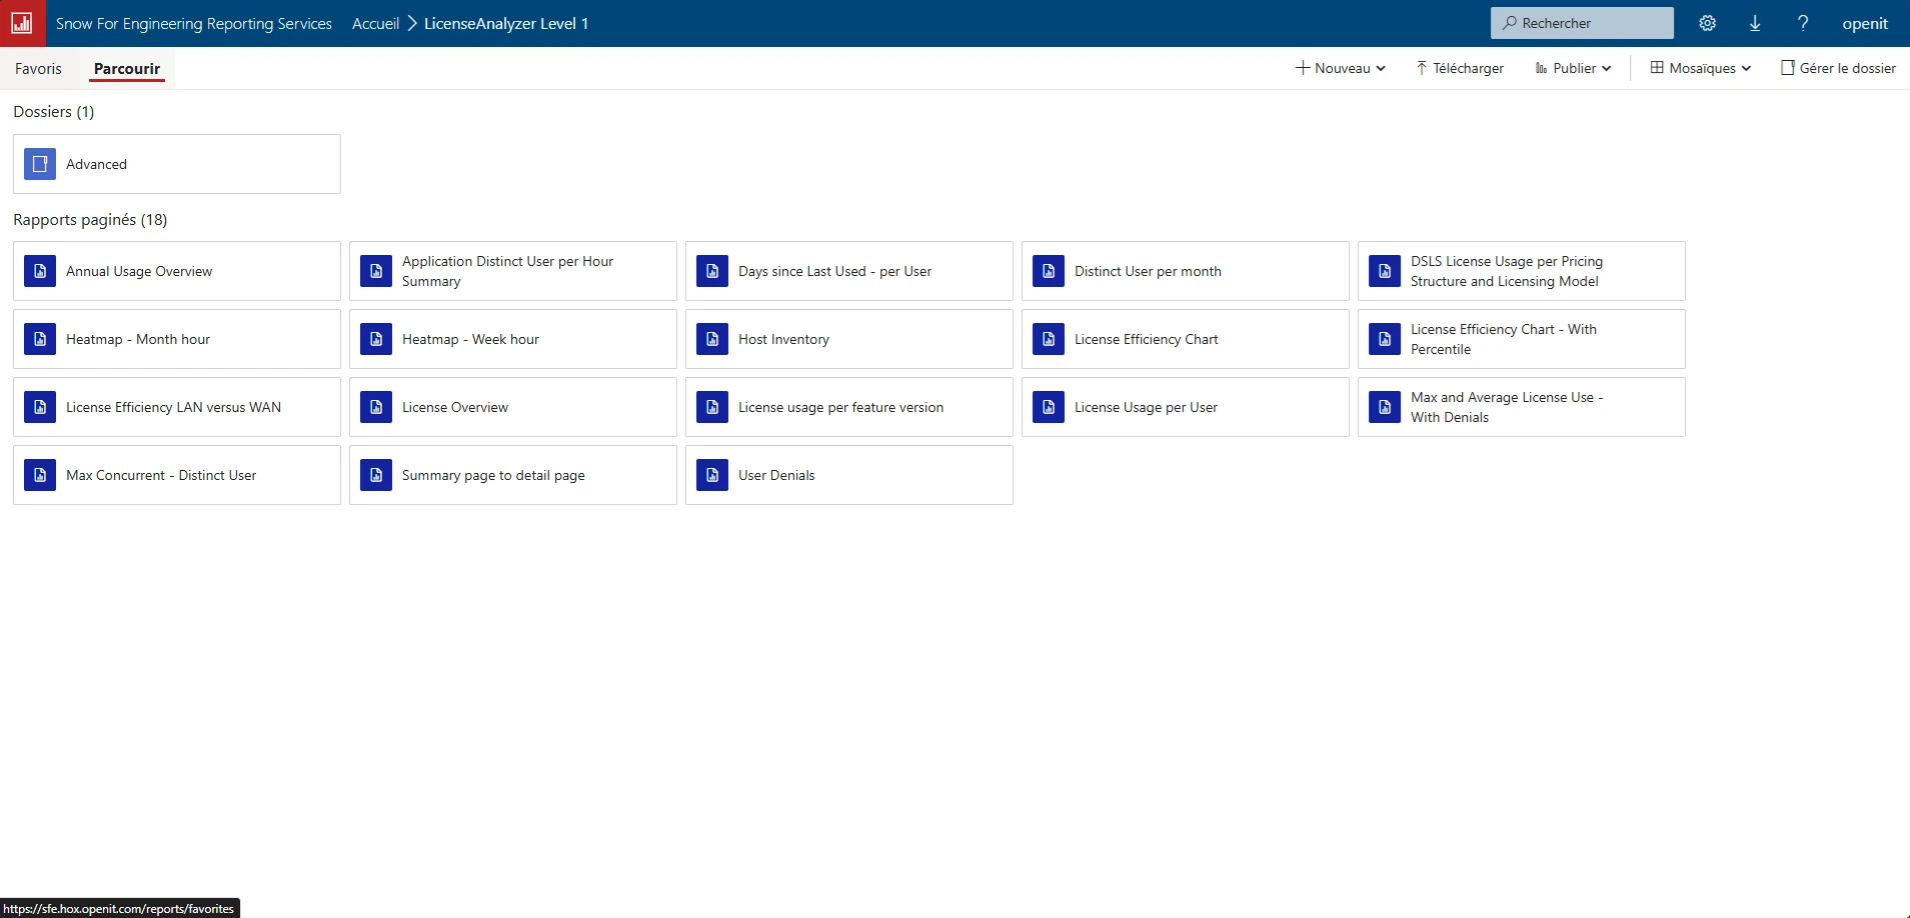Open the License usage per feature version report

click(841, 407)
